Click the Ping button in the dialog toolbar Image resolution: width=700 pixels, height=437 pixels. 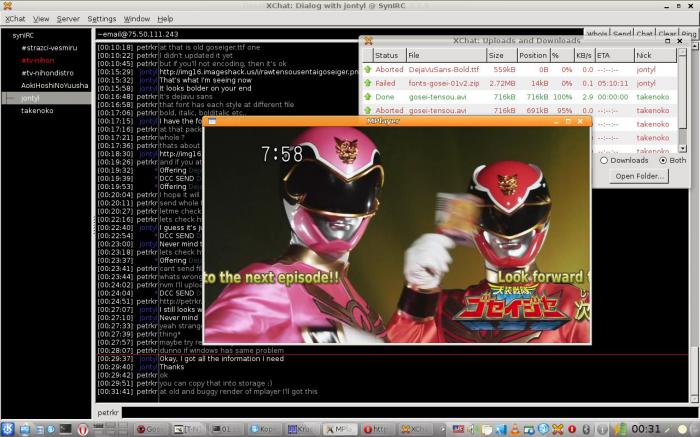coord(688,34)
